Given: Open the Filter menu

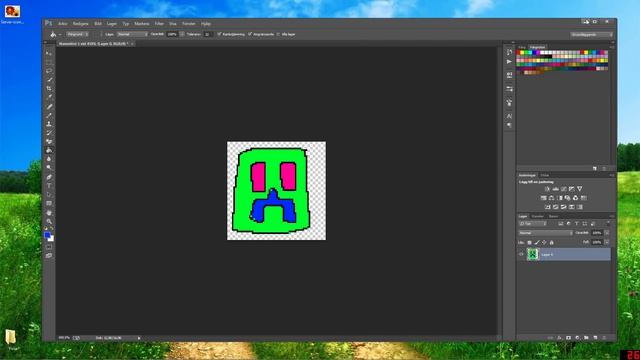Looking at the screenshot, I should pyautogui.click(x=159, y=24).
